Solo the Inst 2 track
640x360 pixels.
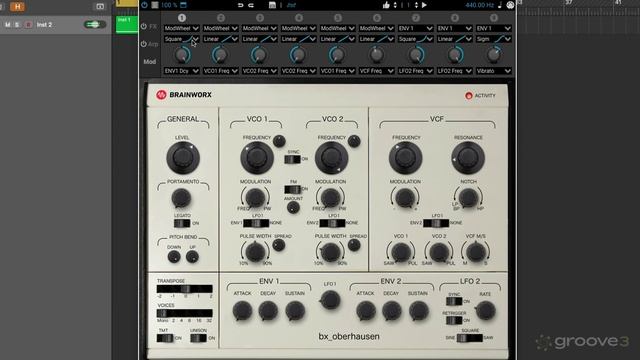pos(17,25)
